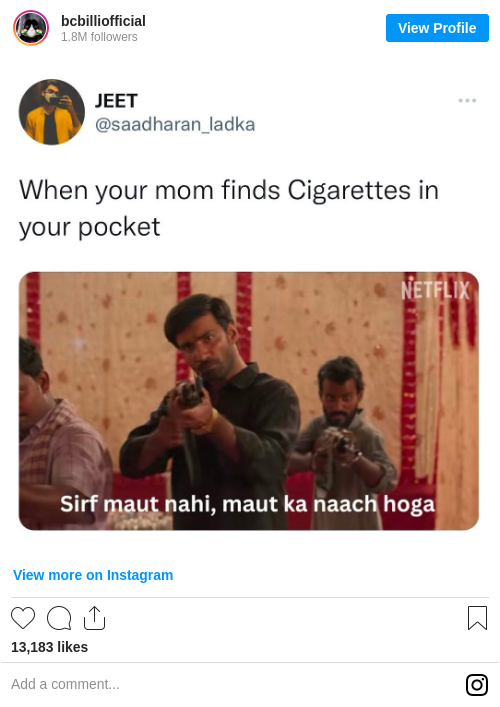Open the Netflix meme image
The image size is (500, 707).
click(x=249, y=401)
